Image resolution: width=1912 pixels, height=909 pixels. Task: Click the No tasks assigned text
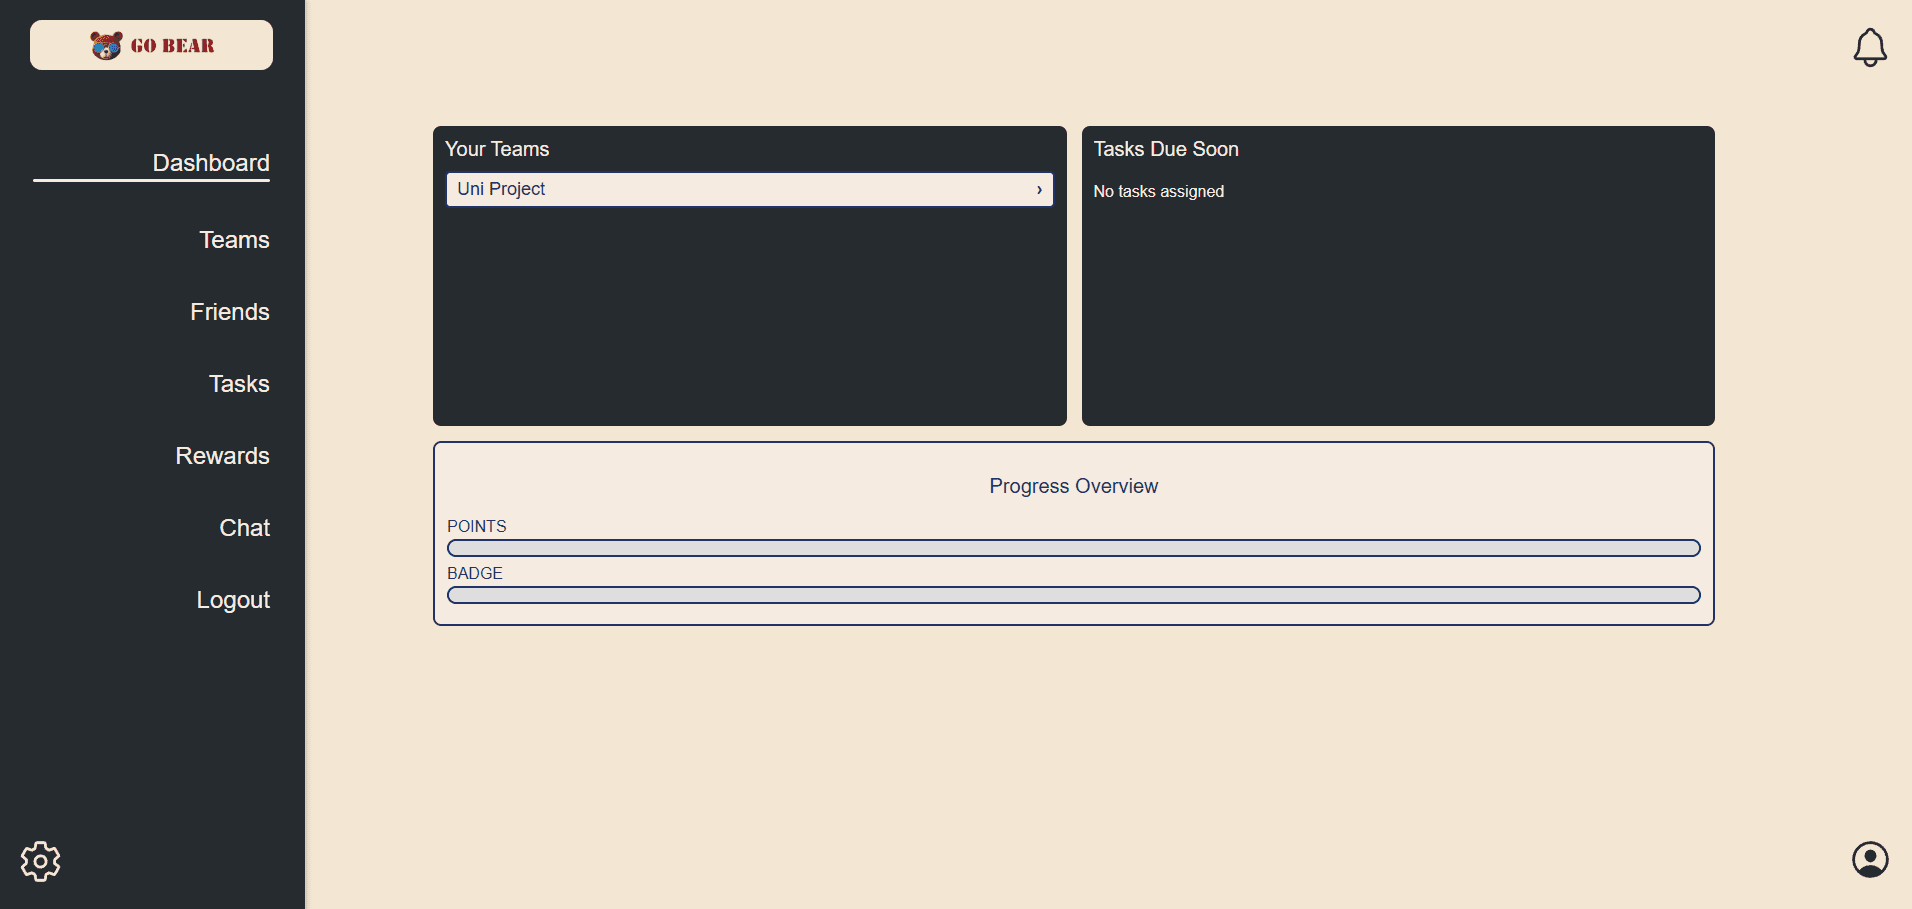point(1158,191)
